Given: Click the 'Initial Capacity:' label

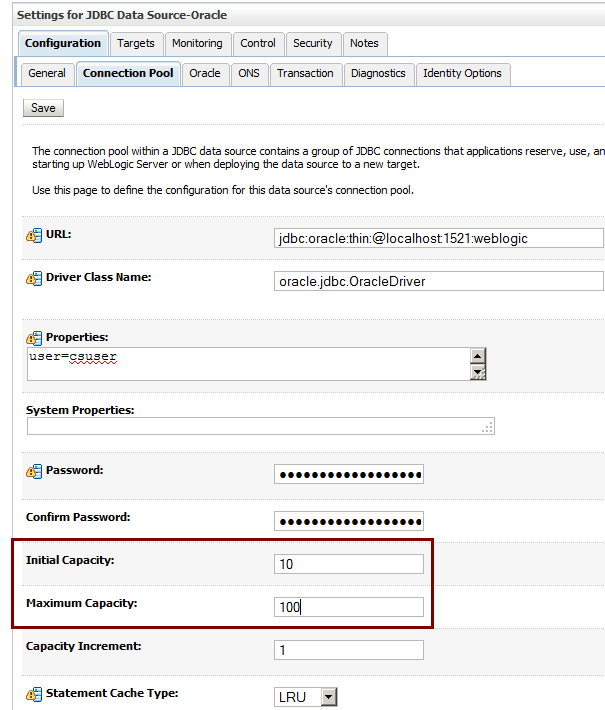Looking at the screenshot, I should [70, 561].
